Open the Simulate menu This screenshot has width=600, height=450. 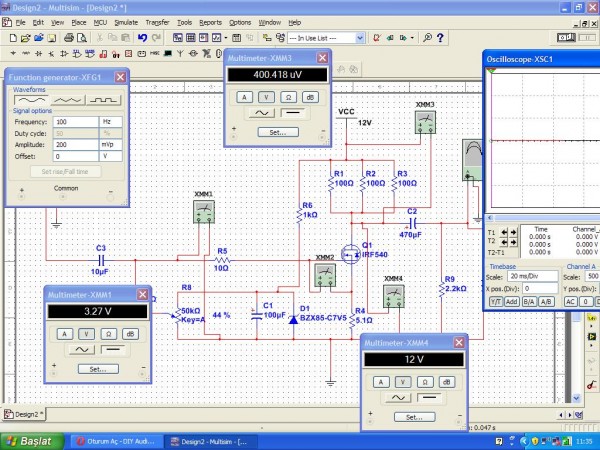click(x=126, y=21)
